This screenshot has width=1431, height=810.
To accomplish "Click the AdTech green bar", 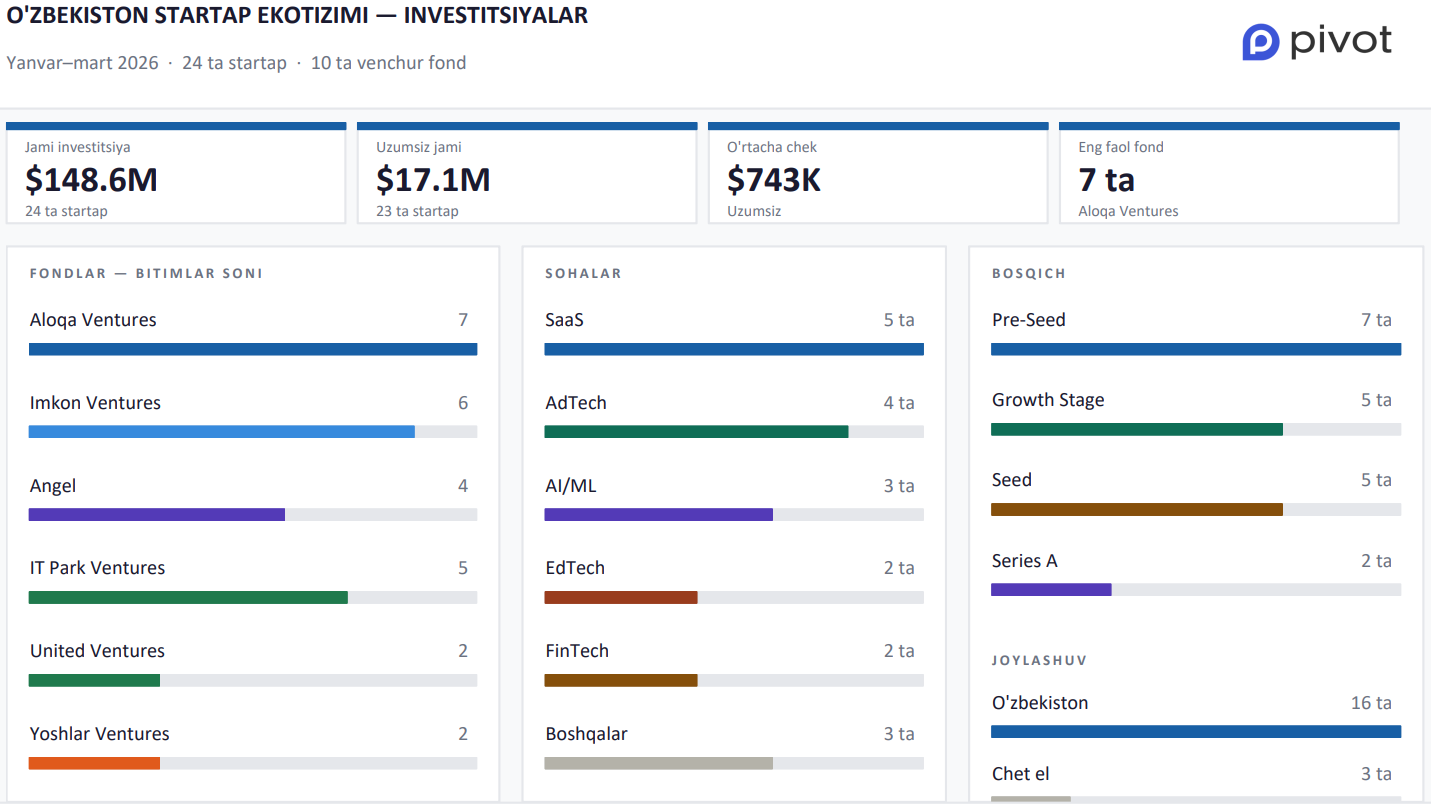I will (696, 432).
